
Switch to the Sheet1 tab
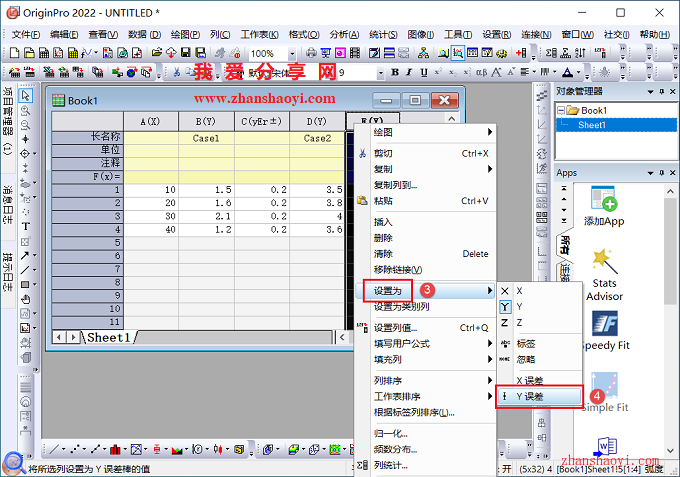(x=108, y=337)
